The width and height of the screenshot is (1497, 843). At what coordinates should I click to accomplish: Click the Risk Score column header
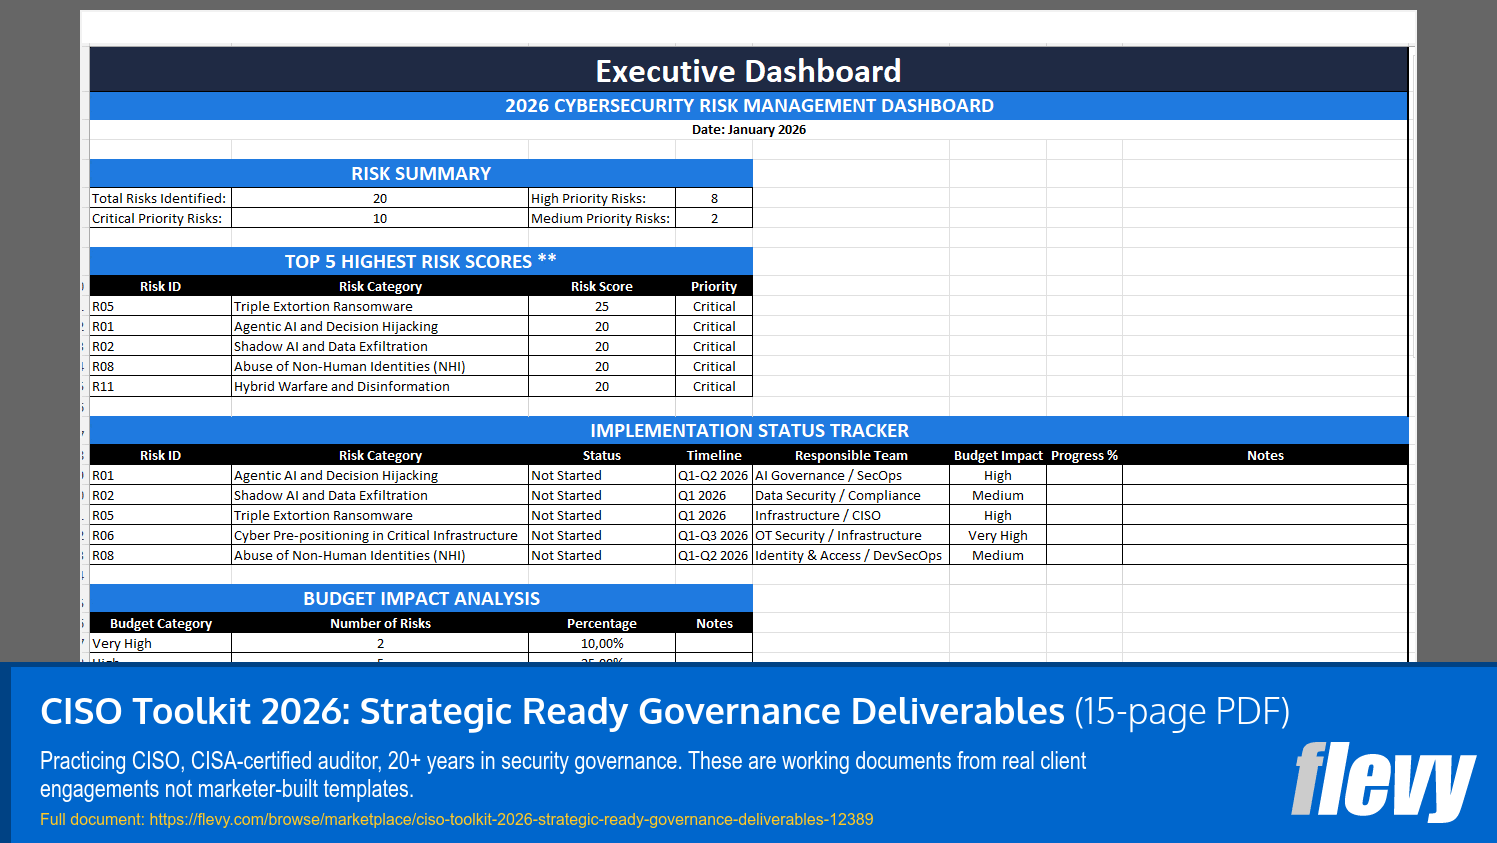602,286
